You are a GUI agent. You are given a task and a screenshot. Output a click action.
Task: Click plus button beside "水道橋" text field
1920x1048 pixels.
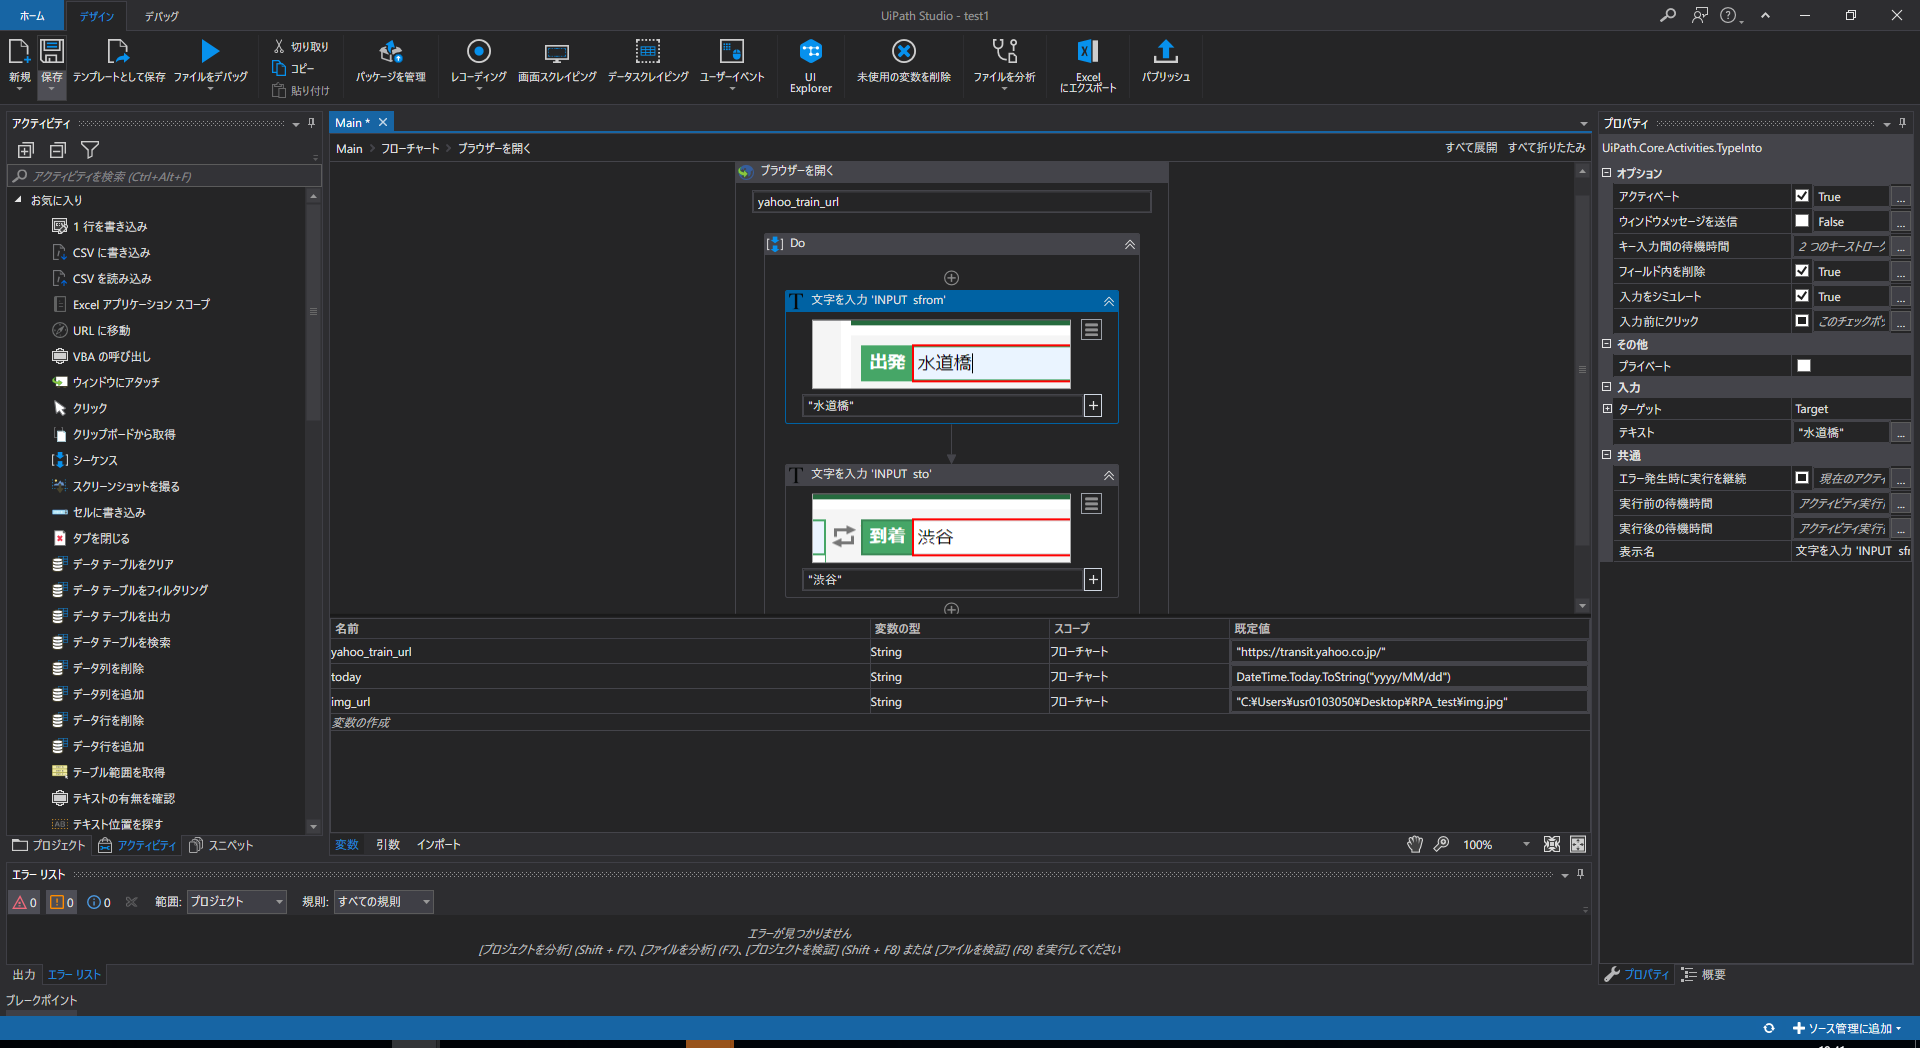(1093, 406)
